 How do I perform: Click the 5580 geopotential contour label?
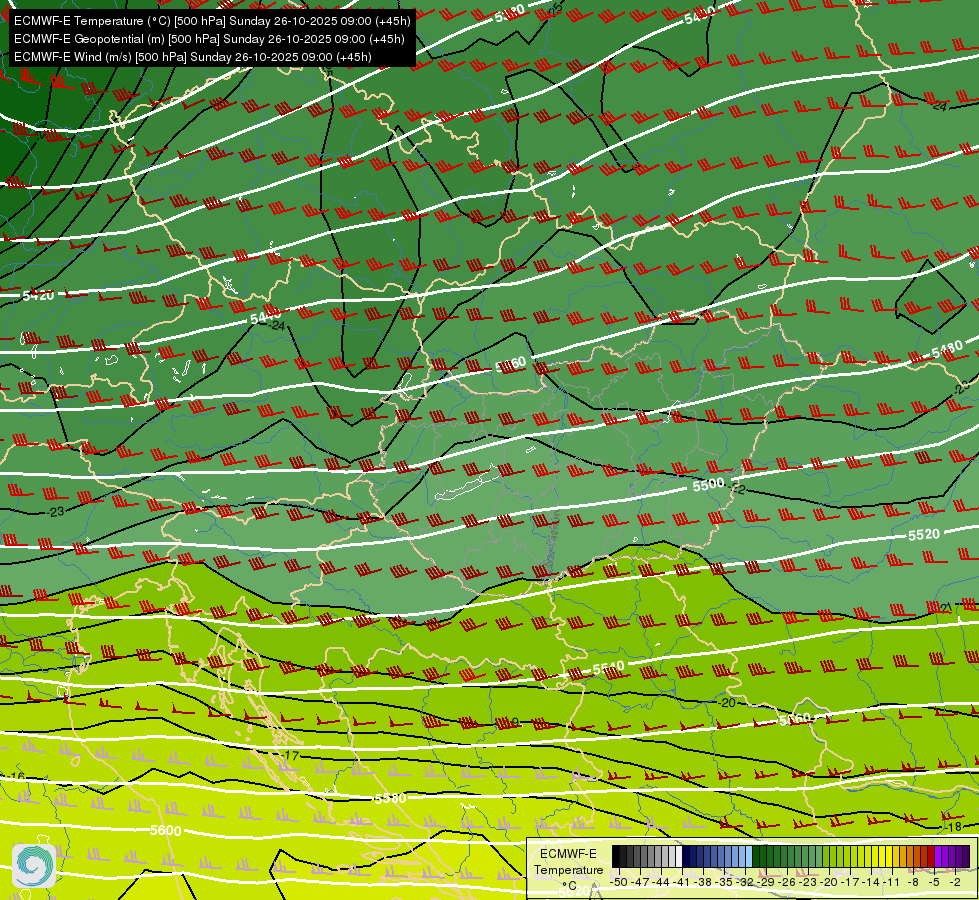[390, 798]
